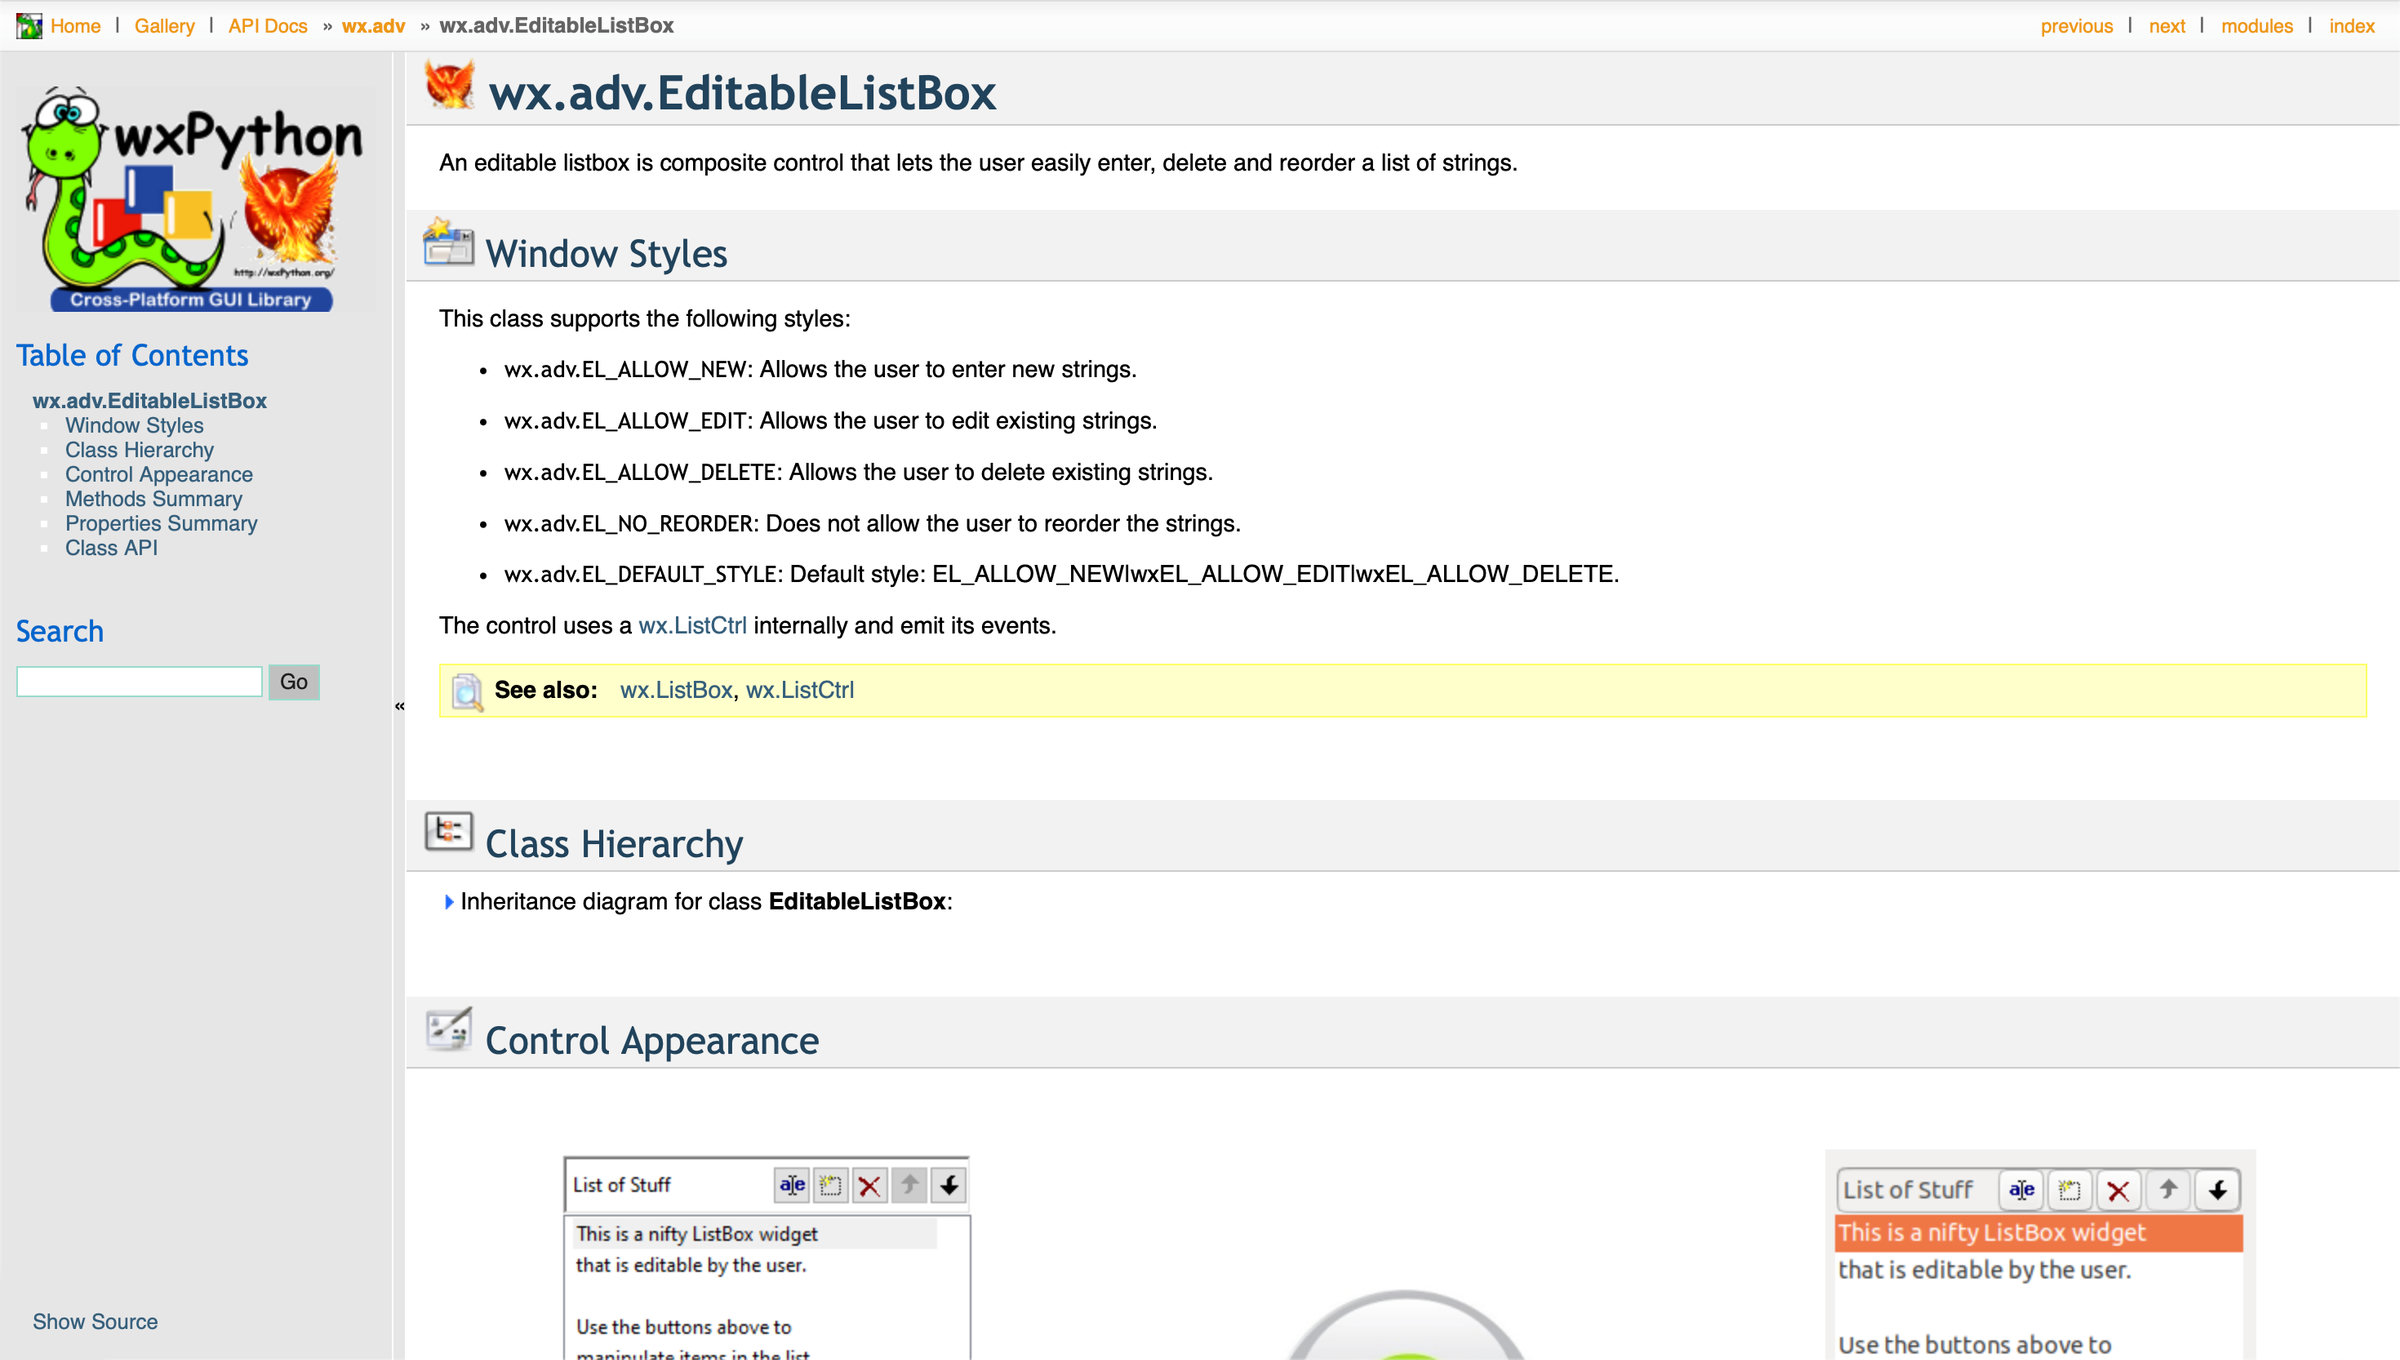Click the red delete X in left screenshot

[870, 1186]
